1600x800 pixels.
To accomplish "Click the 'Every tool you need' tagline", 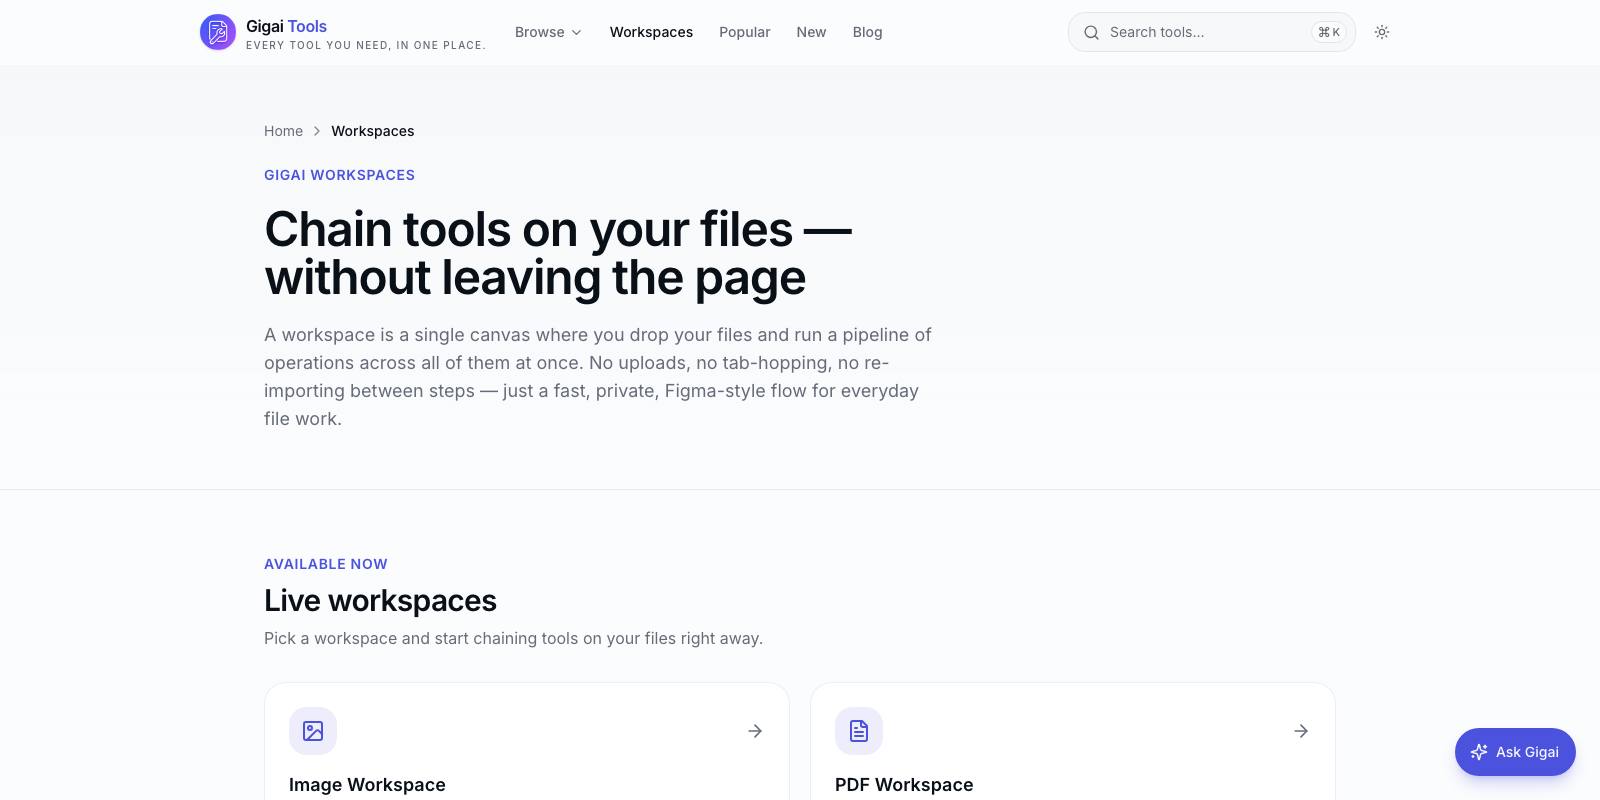I will coord(366,45).
